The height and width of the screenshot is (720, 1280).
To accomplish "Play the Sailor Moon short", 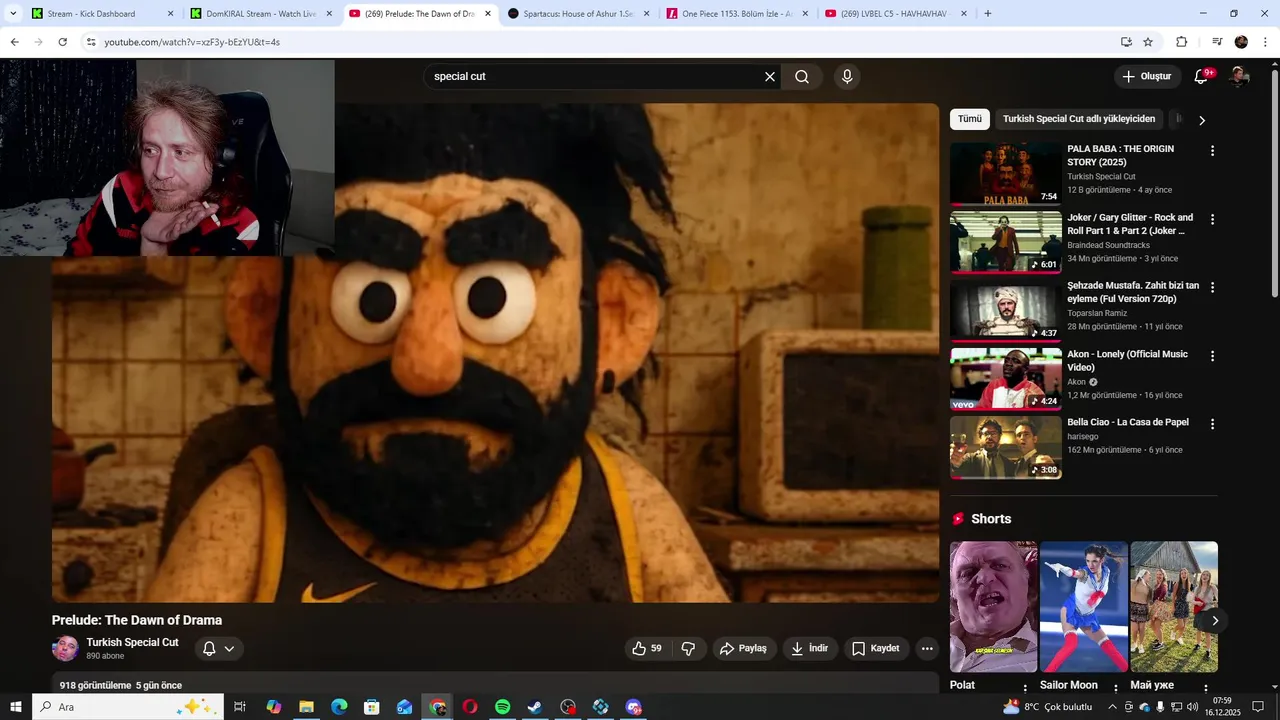I will click(x=1084, y=606).
